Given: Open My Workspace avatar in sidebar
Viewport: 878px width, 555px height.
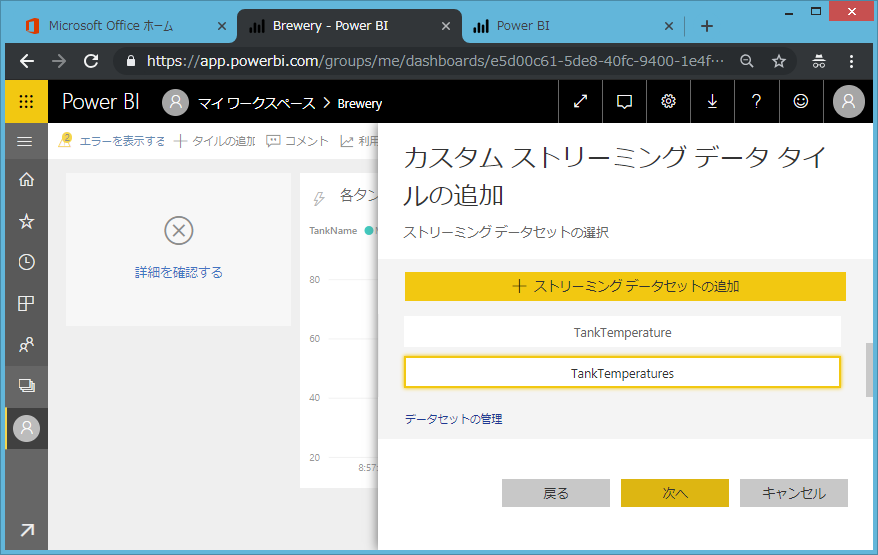Looking at the screenshot, I should pos(26,428).
